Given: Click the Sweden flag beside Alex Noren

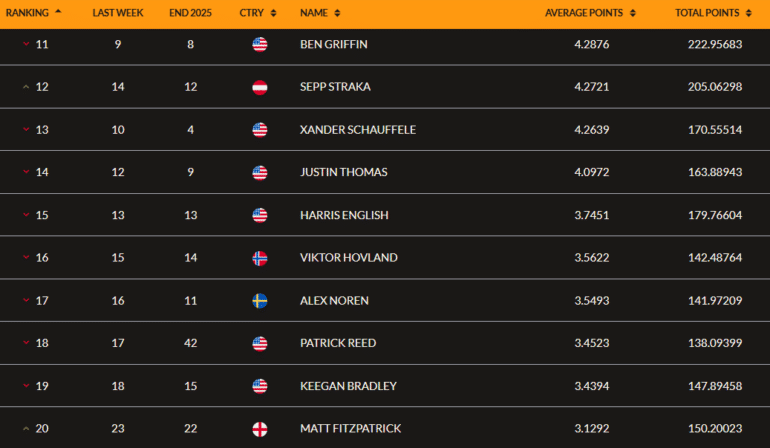Looking at the screenshot, I should point(260,301).
